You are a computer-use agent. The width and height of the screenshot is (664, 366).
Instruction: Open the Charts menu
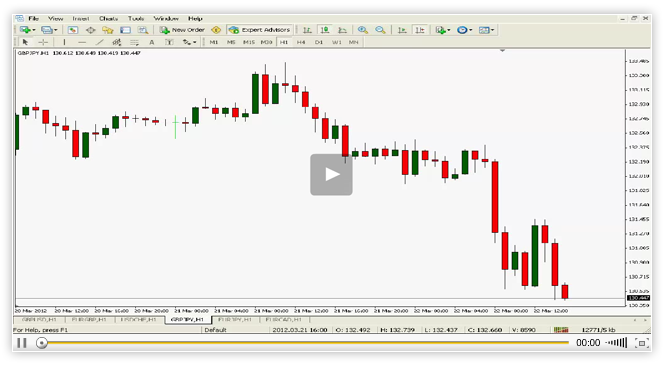click(108, 18)
